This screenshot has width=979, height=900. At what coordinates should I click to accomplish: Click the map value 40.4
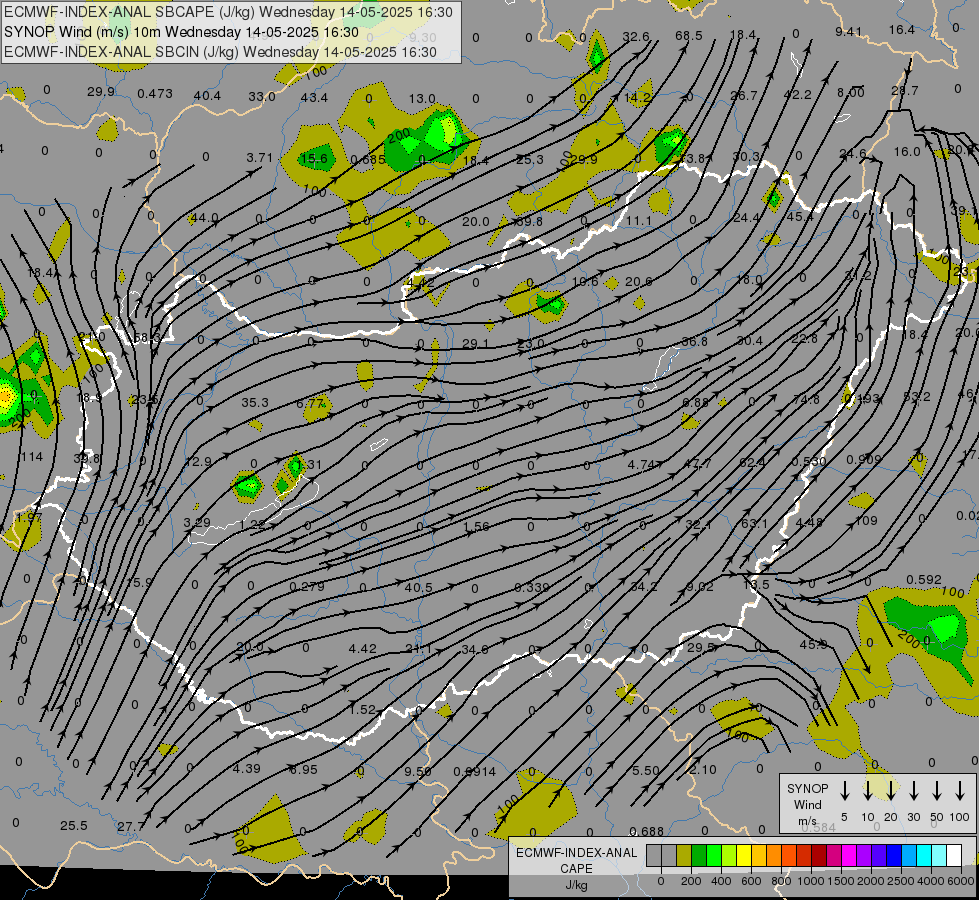tap(207, 96)
